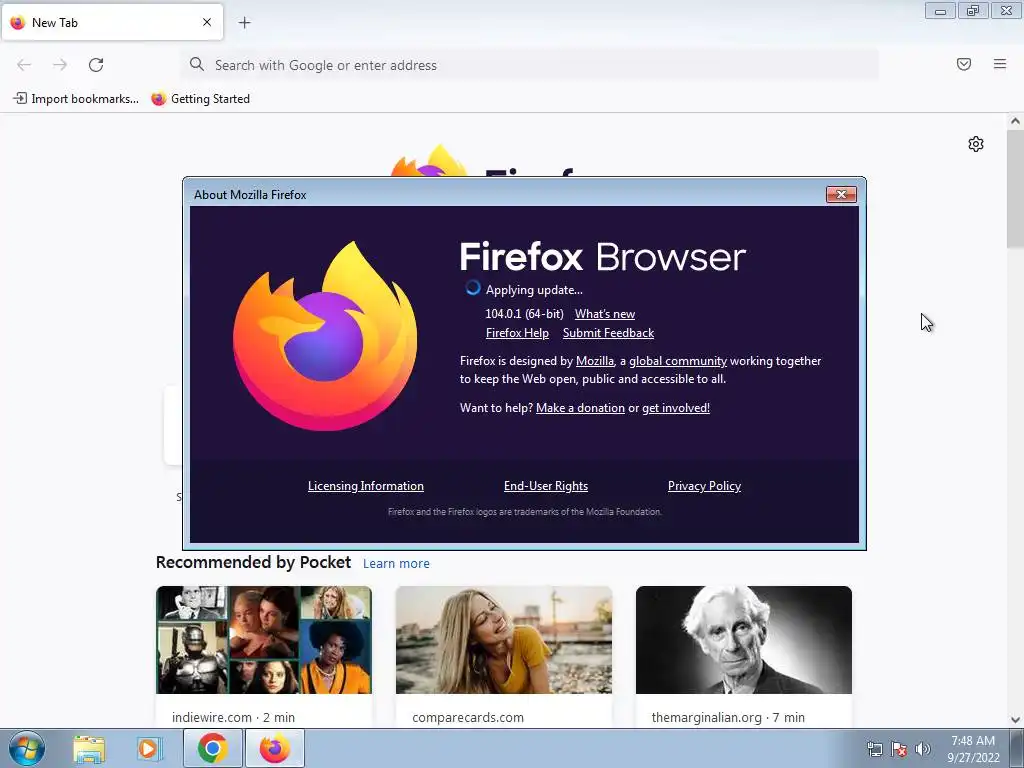Launch Windows Media Player from taskbar

point(149,749)
